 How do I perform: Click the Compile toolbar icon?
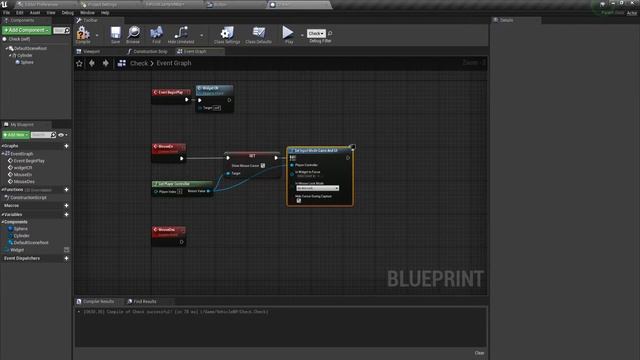[x=83, y=34]
